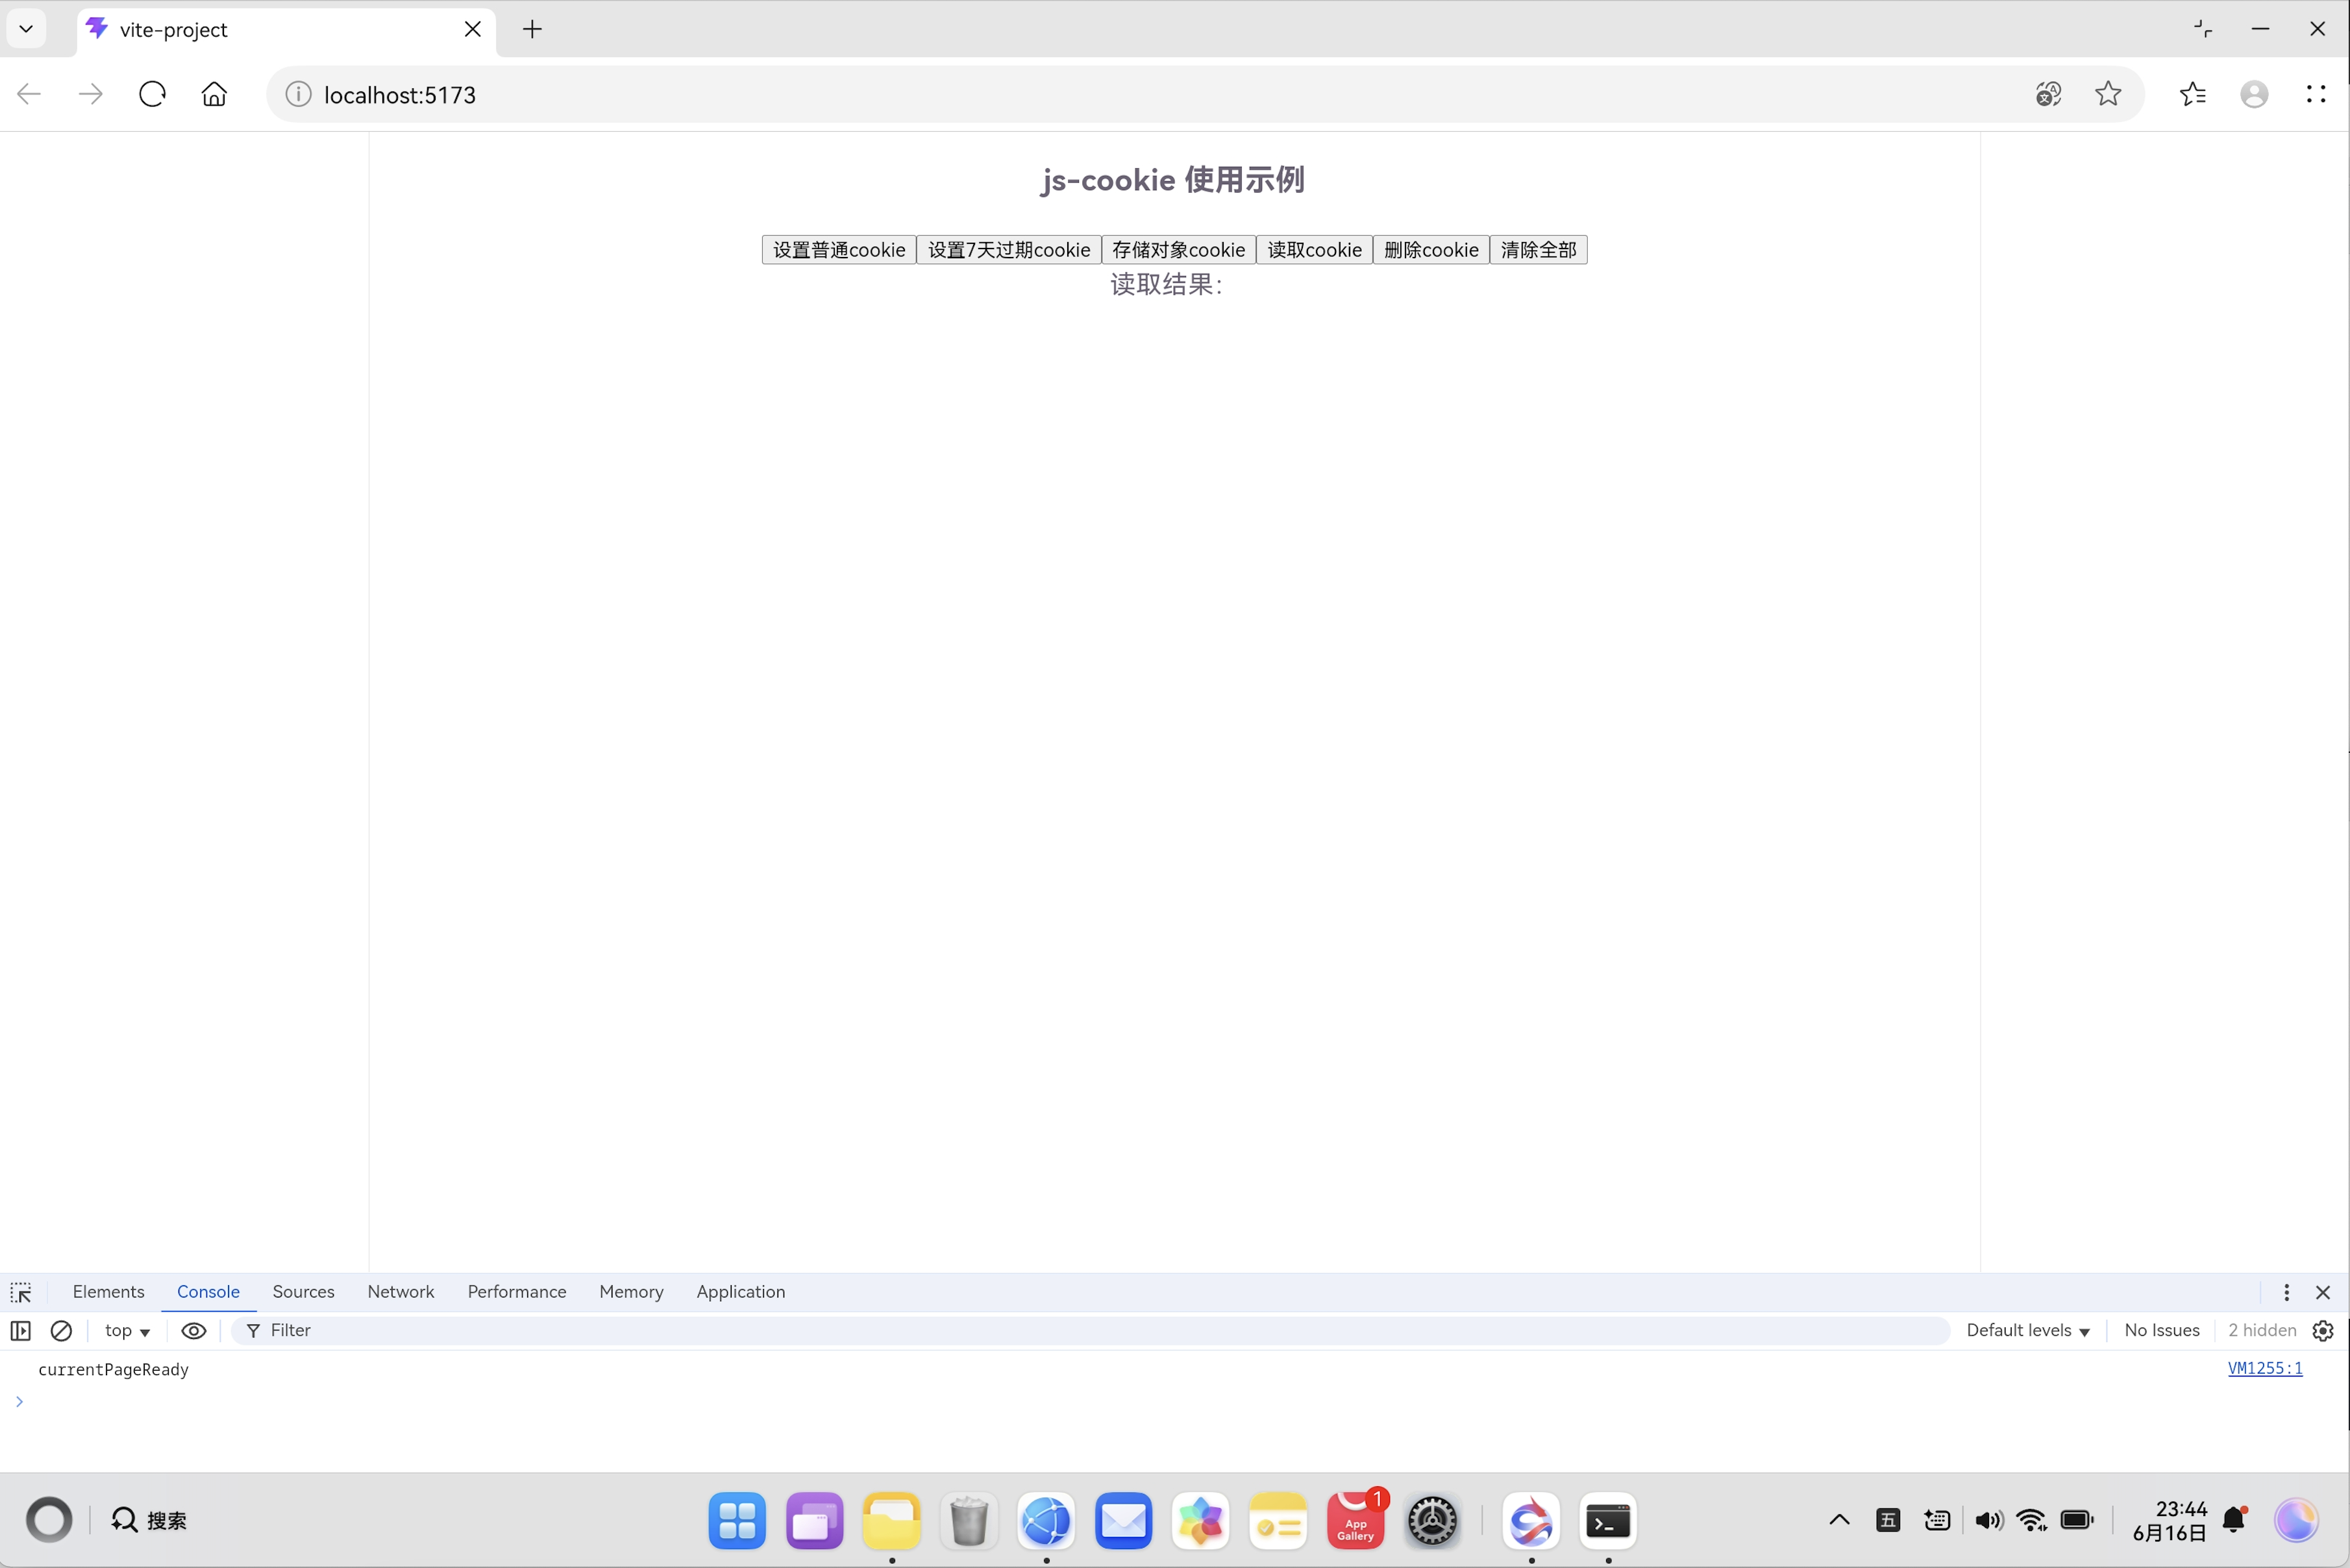Click the 设置7天过期cookie button
This screenshot has height=1568, width=2350.
(1009, 250)
